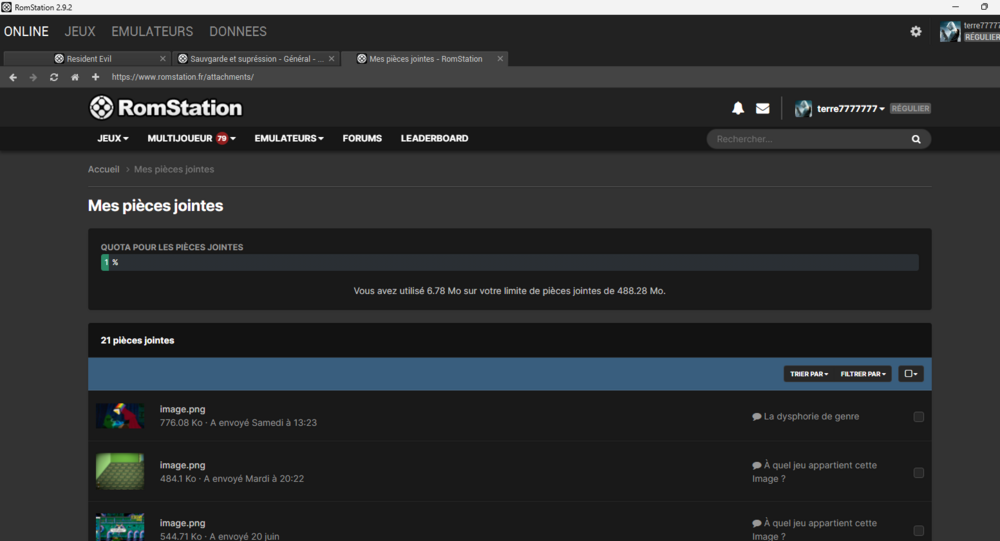Viewport: 1000px width, 541px height.
Task: Reload the page with refresh icon
Action: pos(54,77)
